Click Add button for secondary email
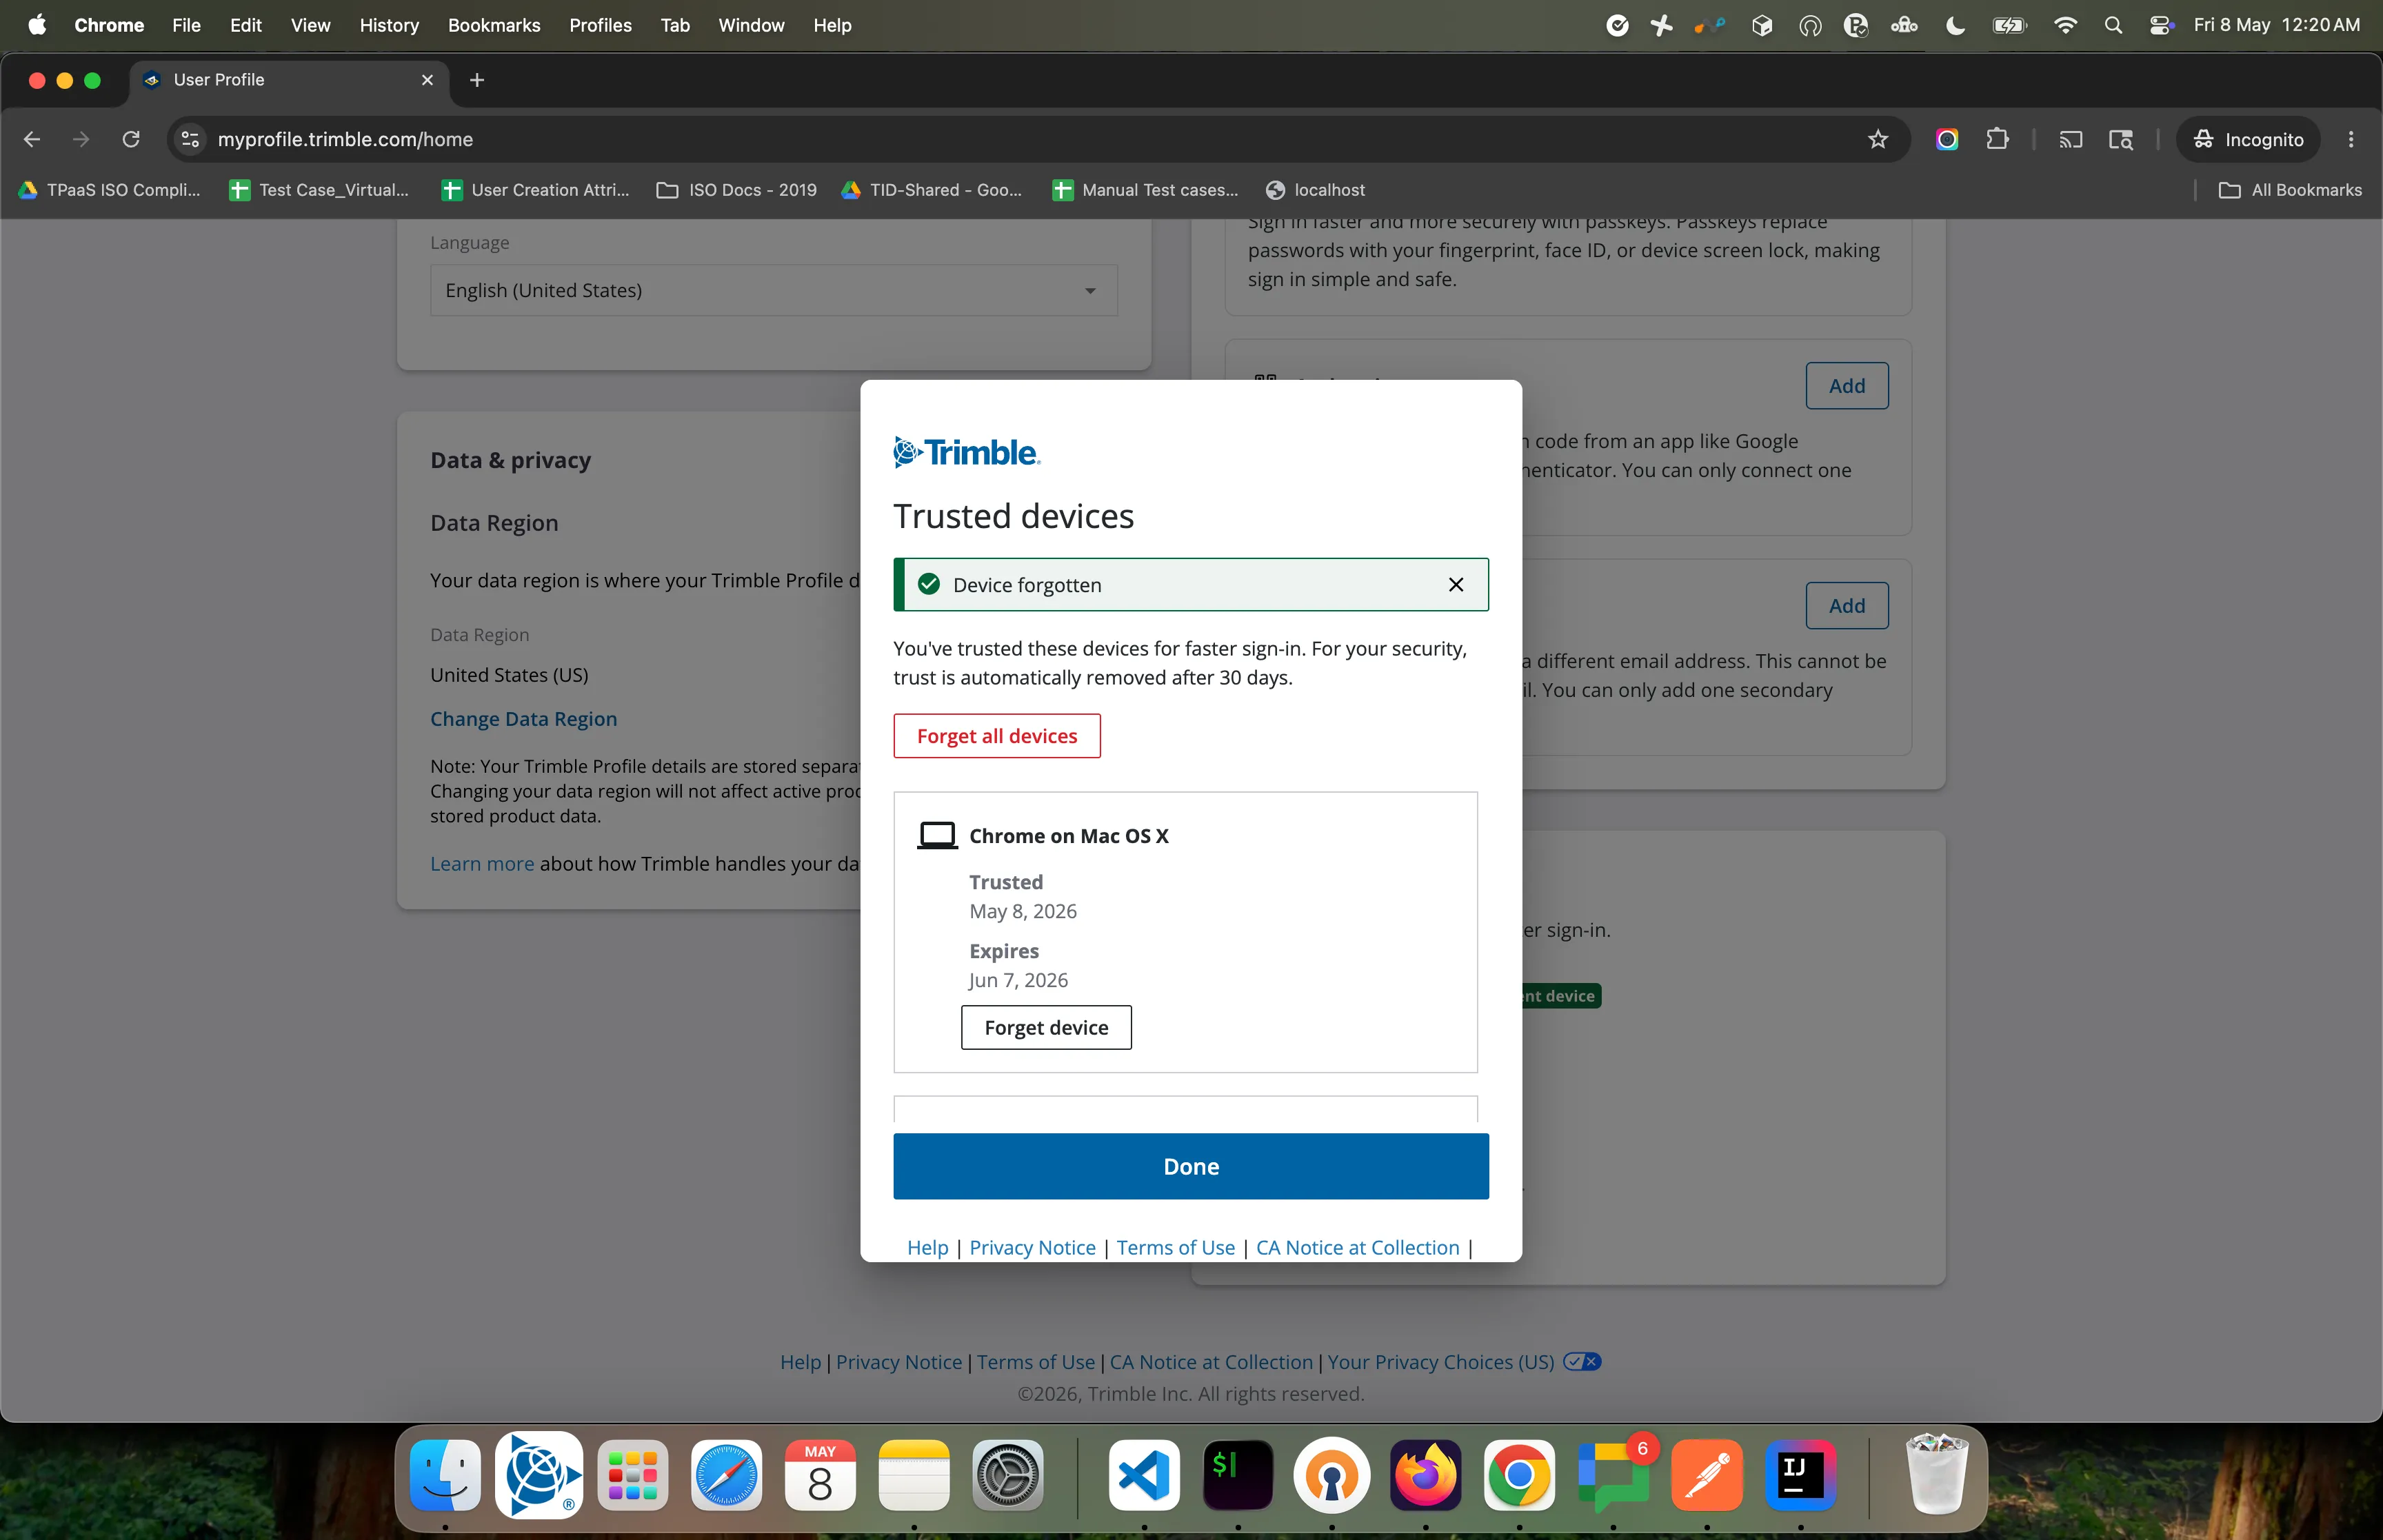 (1847, 605)
